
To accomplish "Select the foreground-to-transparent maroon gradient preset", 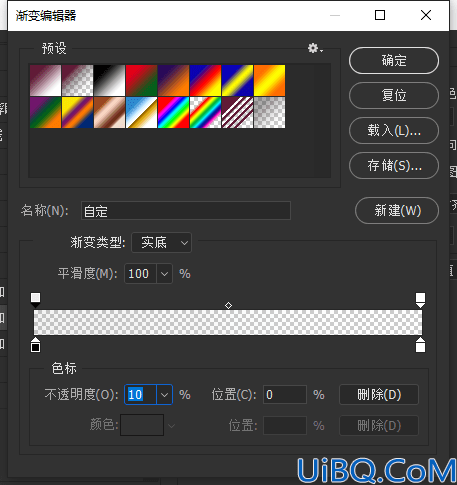I will tap(77, 80).
